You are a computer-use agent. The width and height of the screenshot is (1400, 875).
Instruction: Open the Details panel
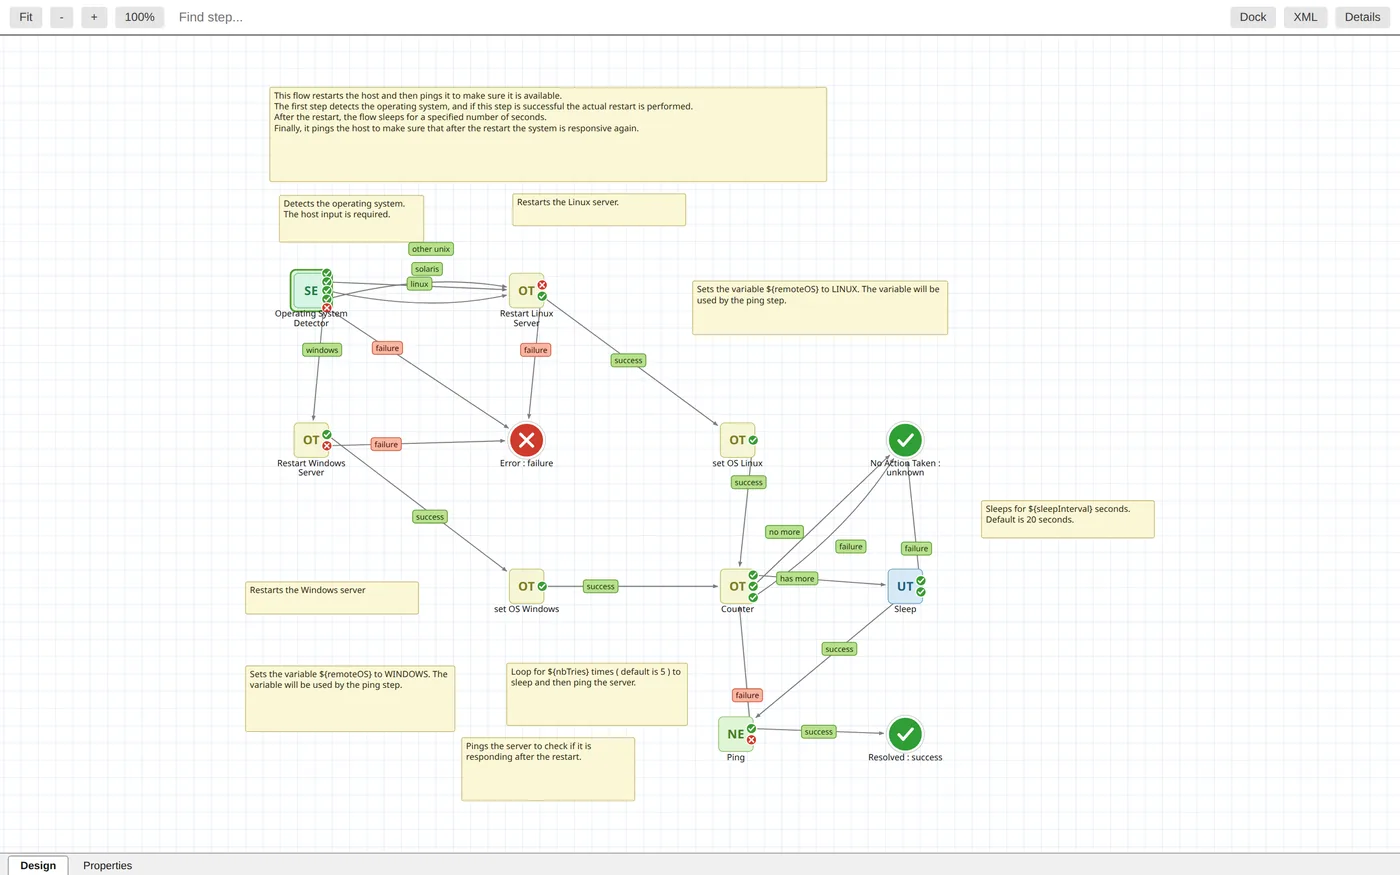click(1362, 17)
